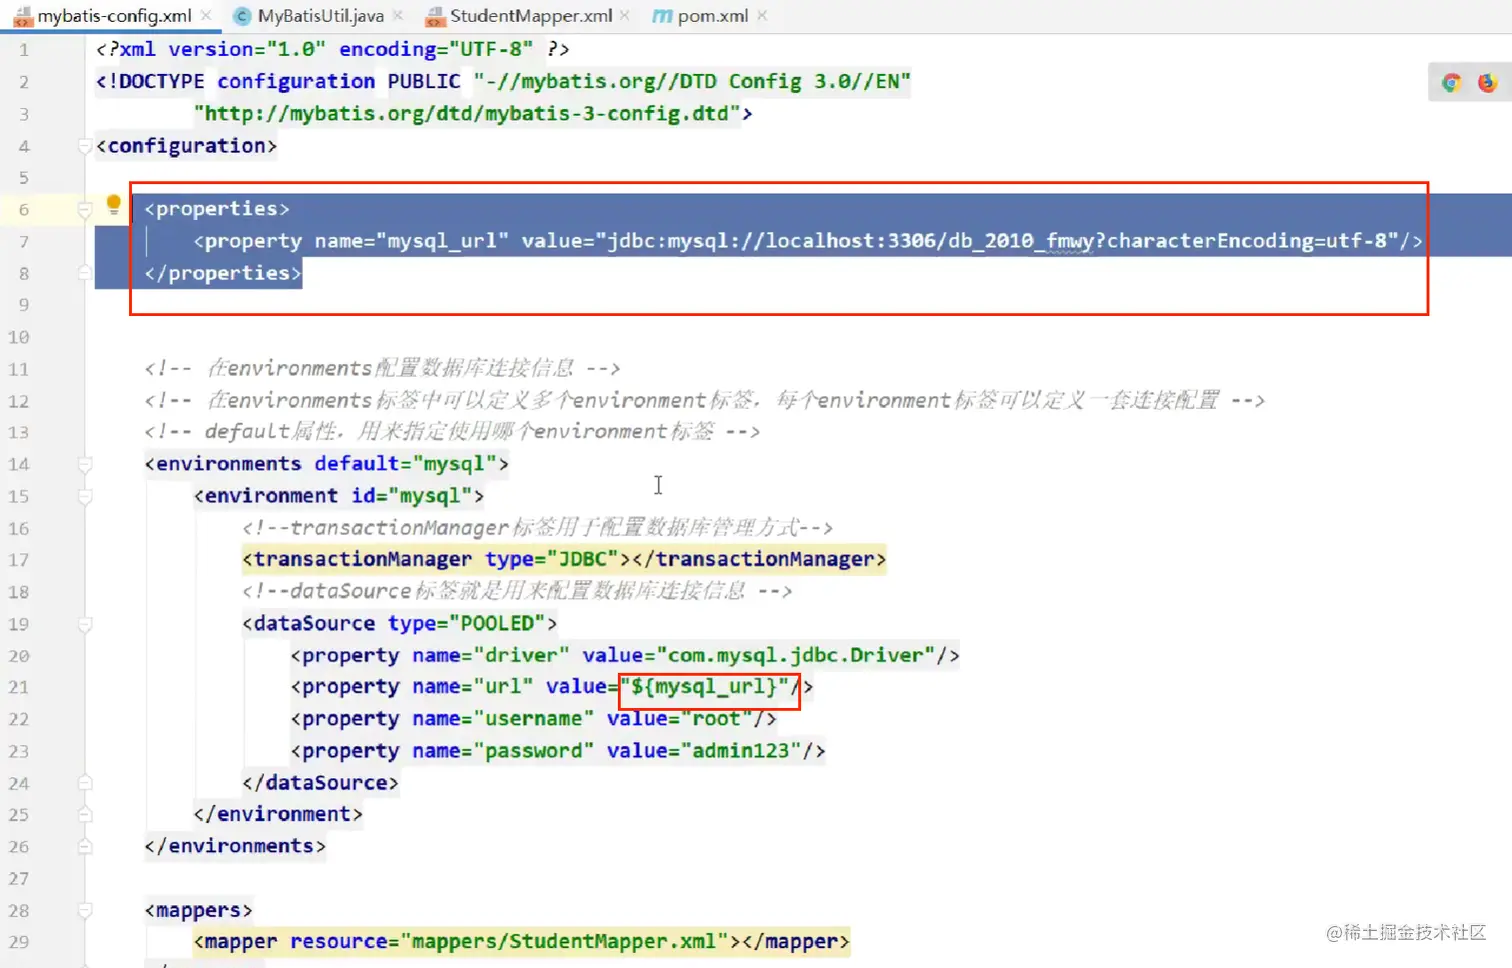1512x968 pixels.
Task: Close the StudentMapper.xml tab
Action: [625, 16]
